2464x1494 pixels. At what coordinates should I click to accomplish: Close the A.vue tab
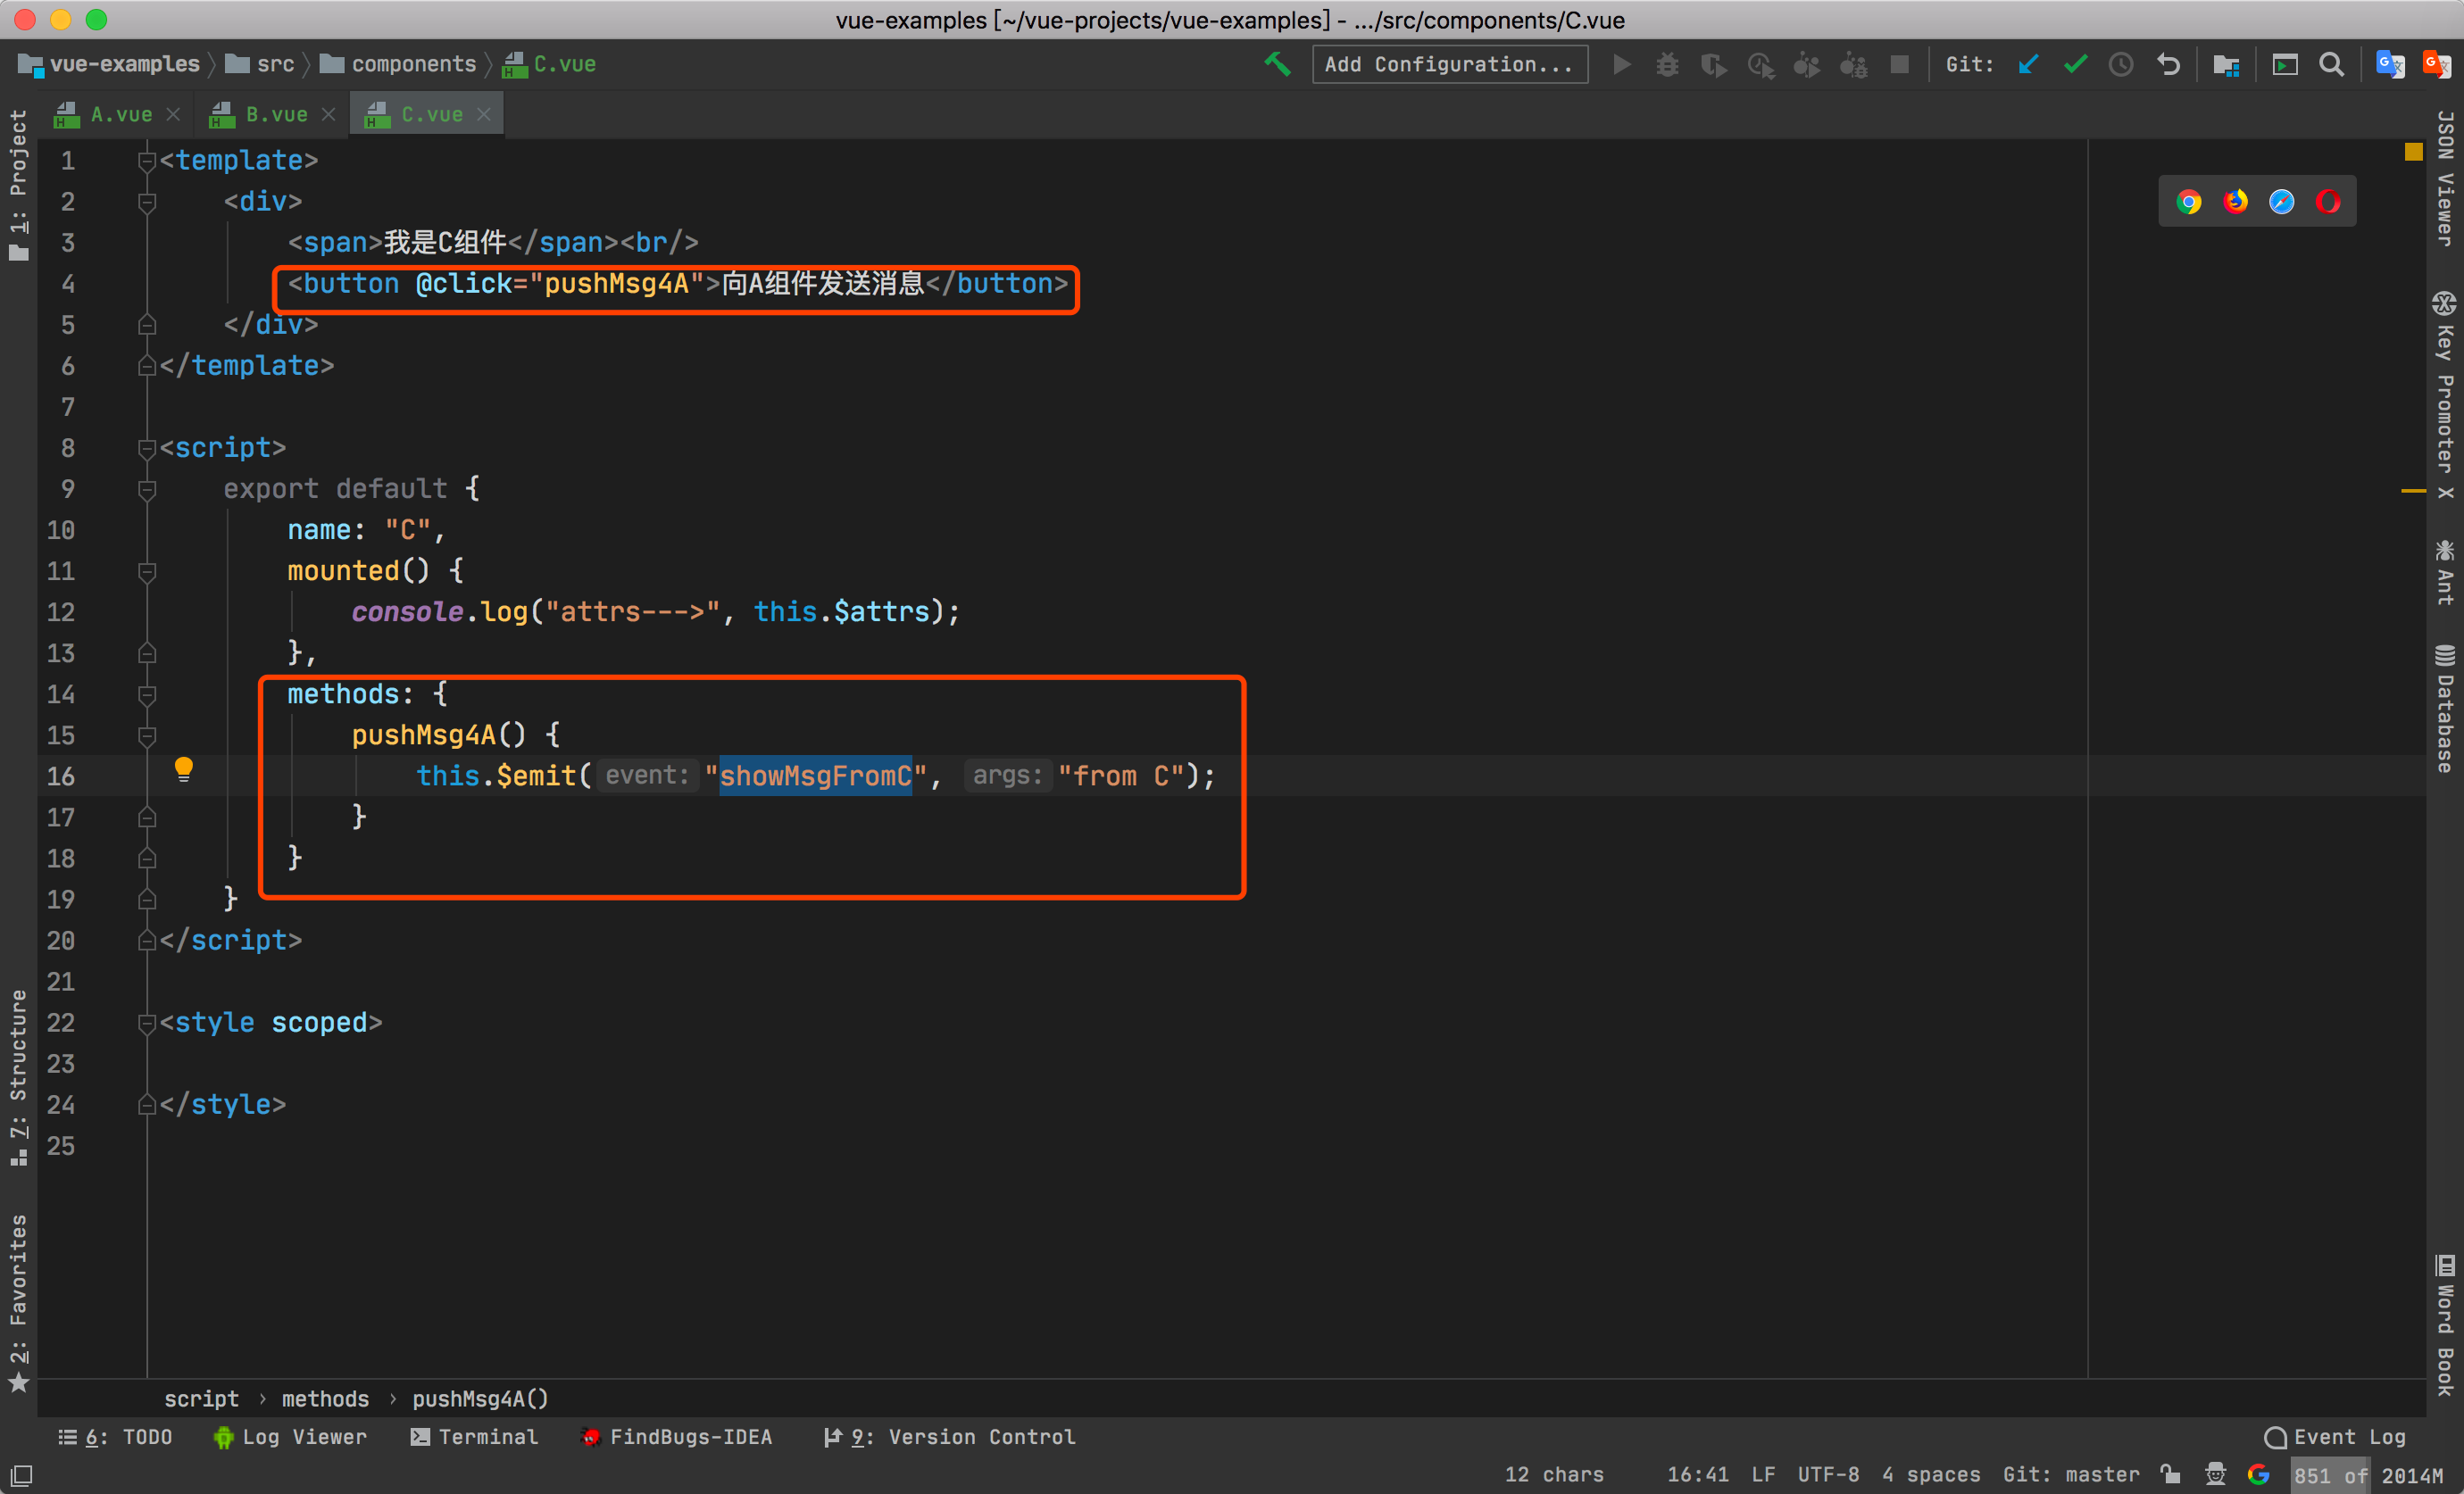pos(173,115)
